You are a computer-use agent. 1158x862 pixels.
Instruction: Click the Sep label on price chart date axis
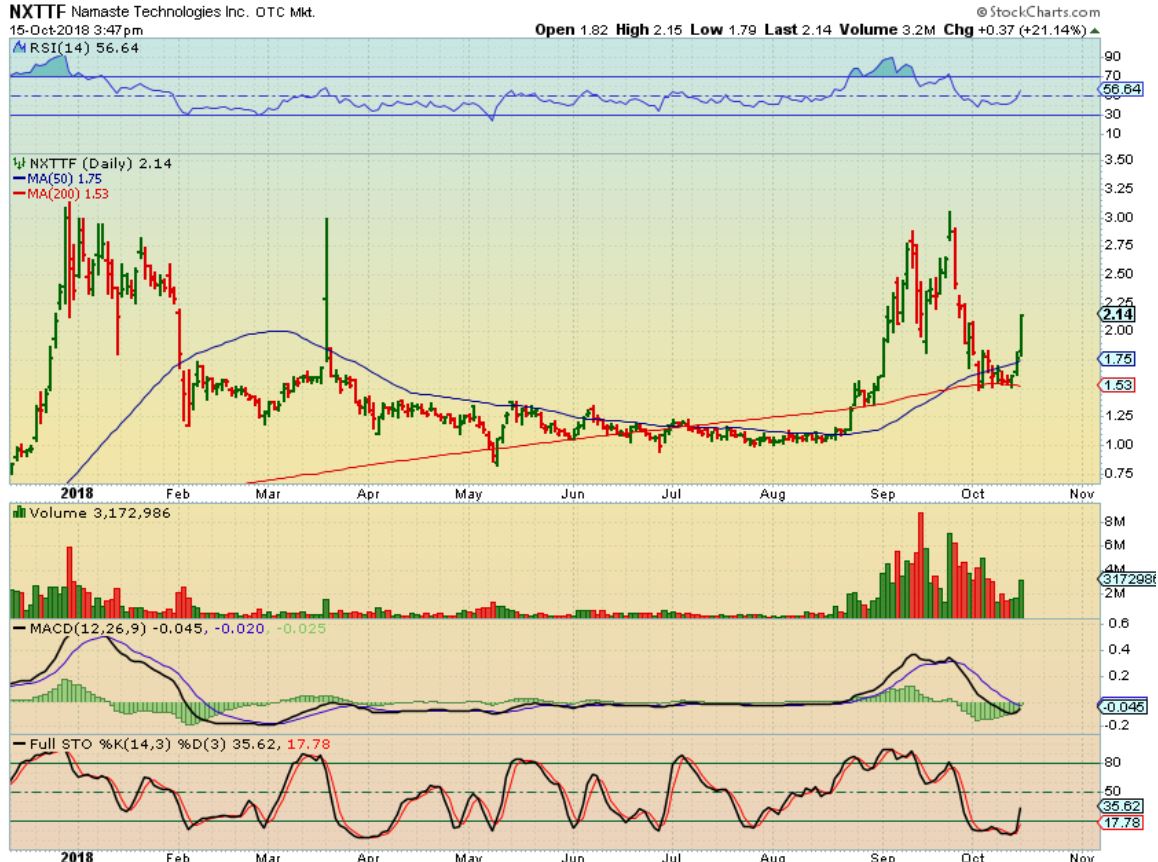[883, 493]
